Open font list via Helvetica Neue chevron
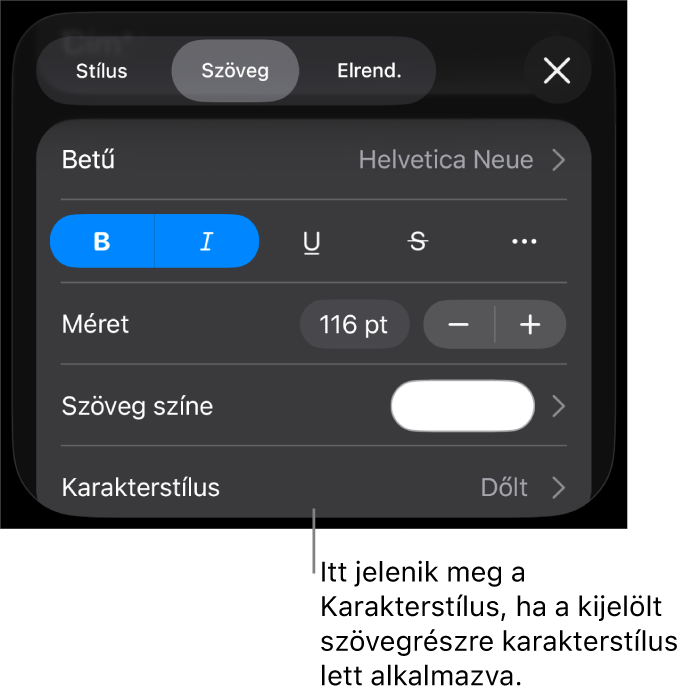This screenshot has width=684, height=694. pos(559,160)
